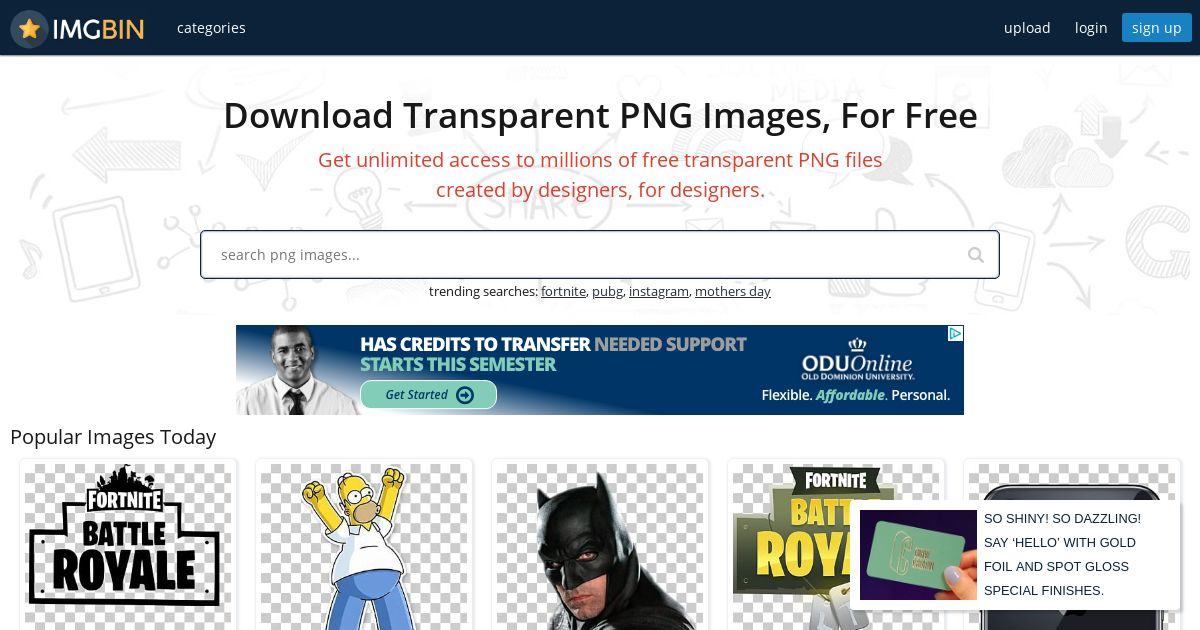Click the IMGBIN star logo icon
1200x630 pixels.
[x=29, y=29]
